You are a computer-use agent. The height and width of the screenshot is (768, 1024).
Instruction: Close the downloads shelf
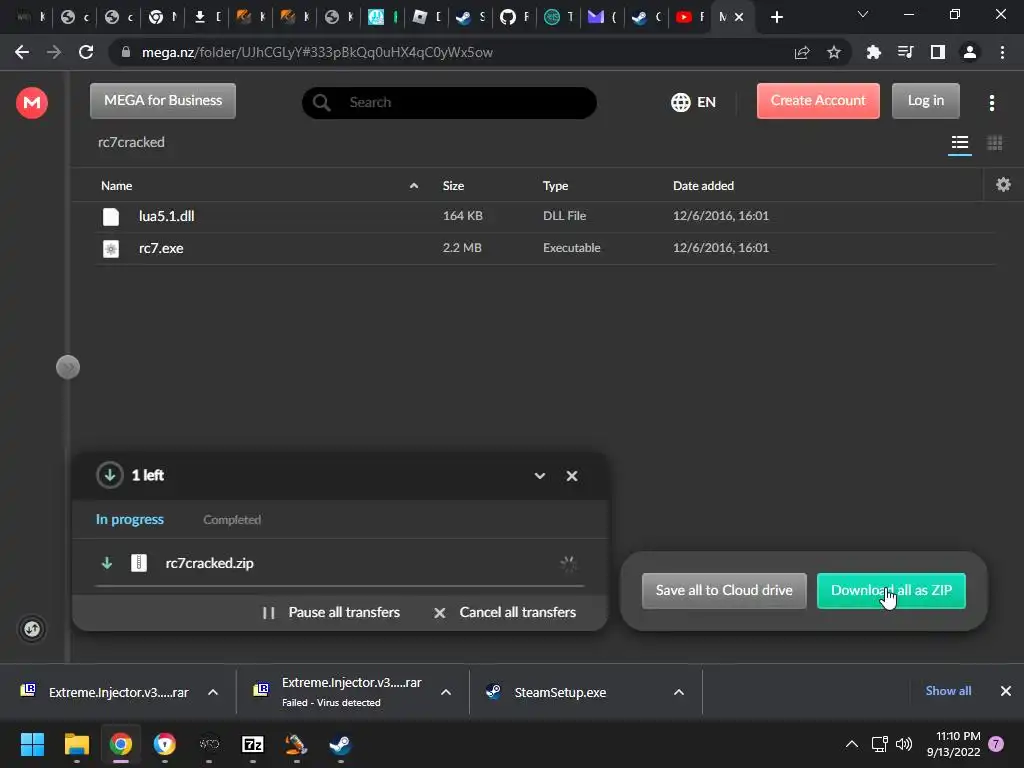point(1006,690)
